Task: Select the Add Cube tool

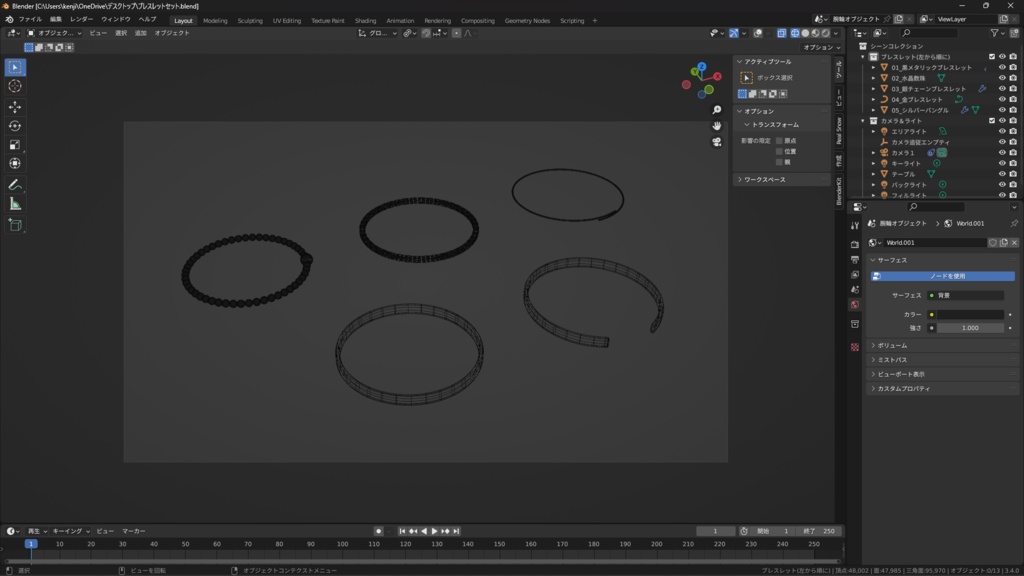Action: click(15, 225)
